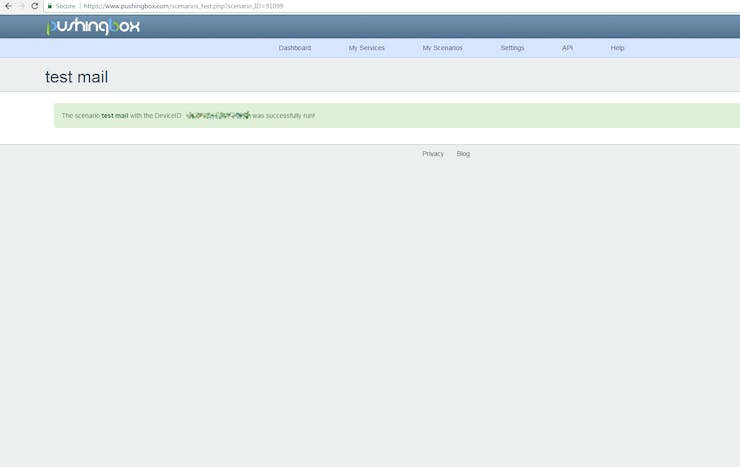Click the PushingBox logo
This screenshot has width=740, height=467.
(x=93, y=26)
